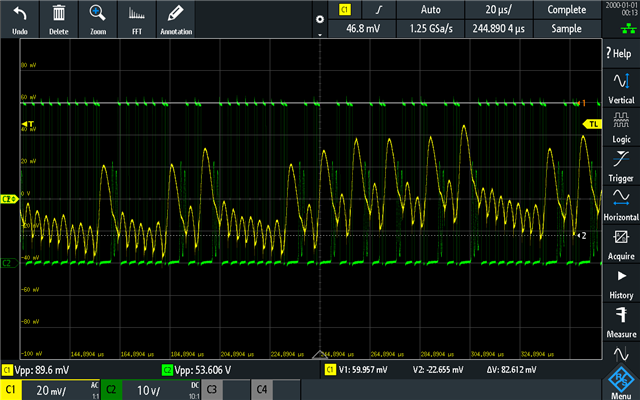
Task: Click the V1: 59.957 mV cursor readout
Action: pos(363,370)
